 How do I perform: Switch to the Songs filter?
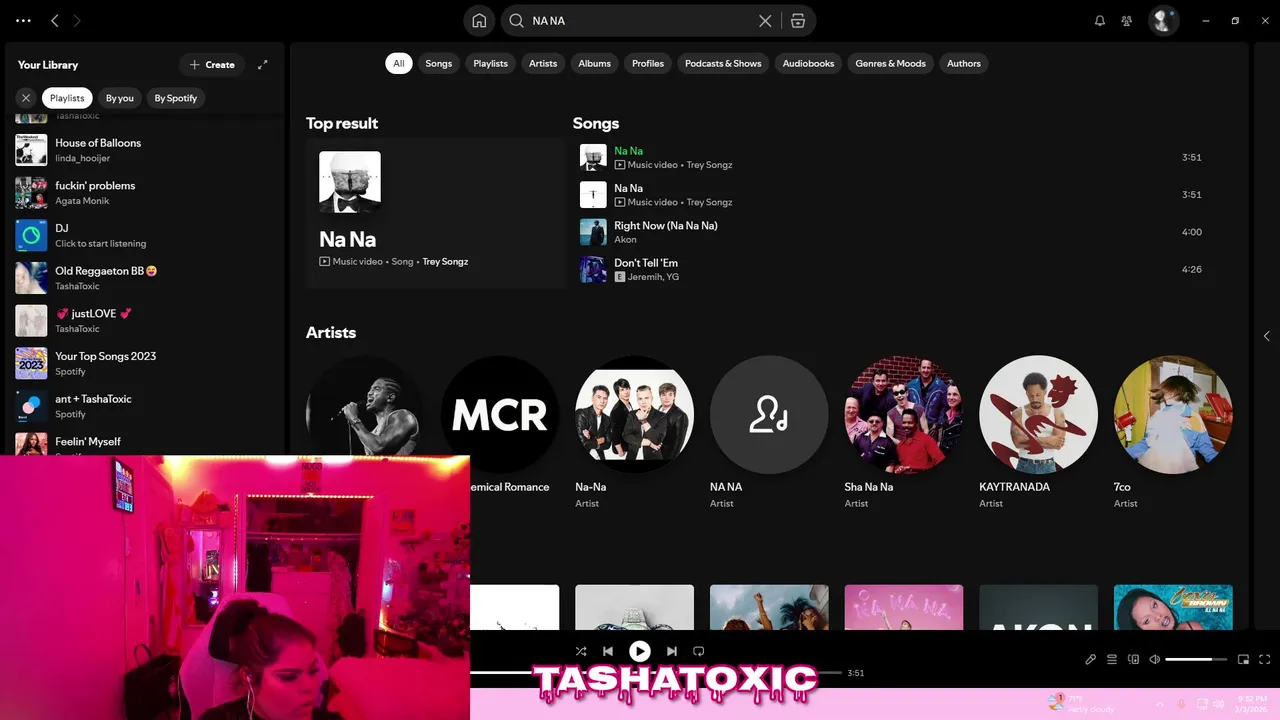439,63
